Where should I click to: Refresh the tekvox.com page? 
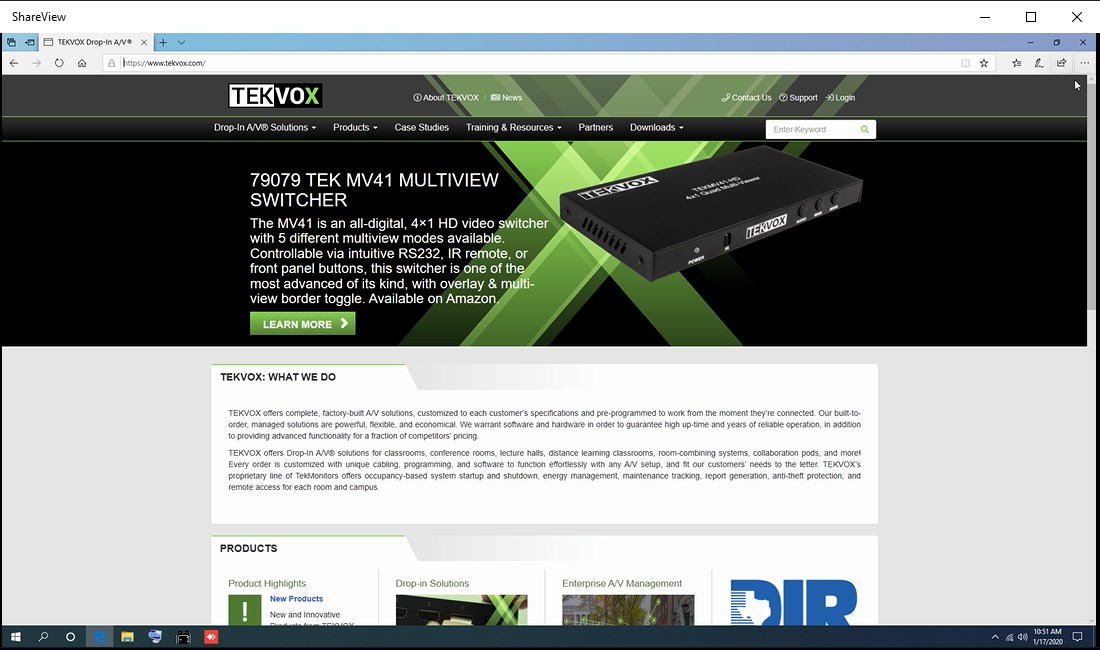[59, 63]
